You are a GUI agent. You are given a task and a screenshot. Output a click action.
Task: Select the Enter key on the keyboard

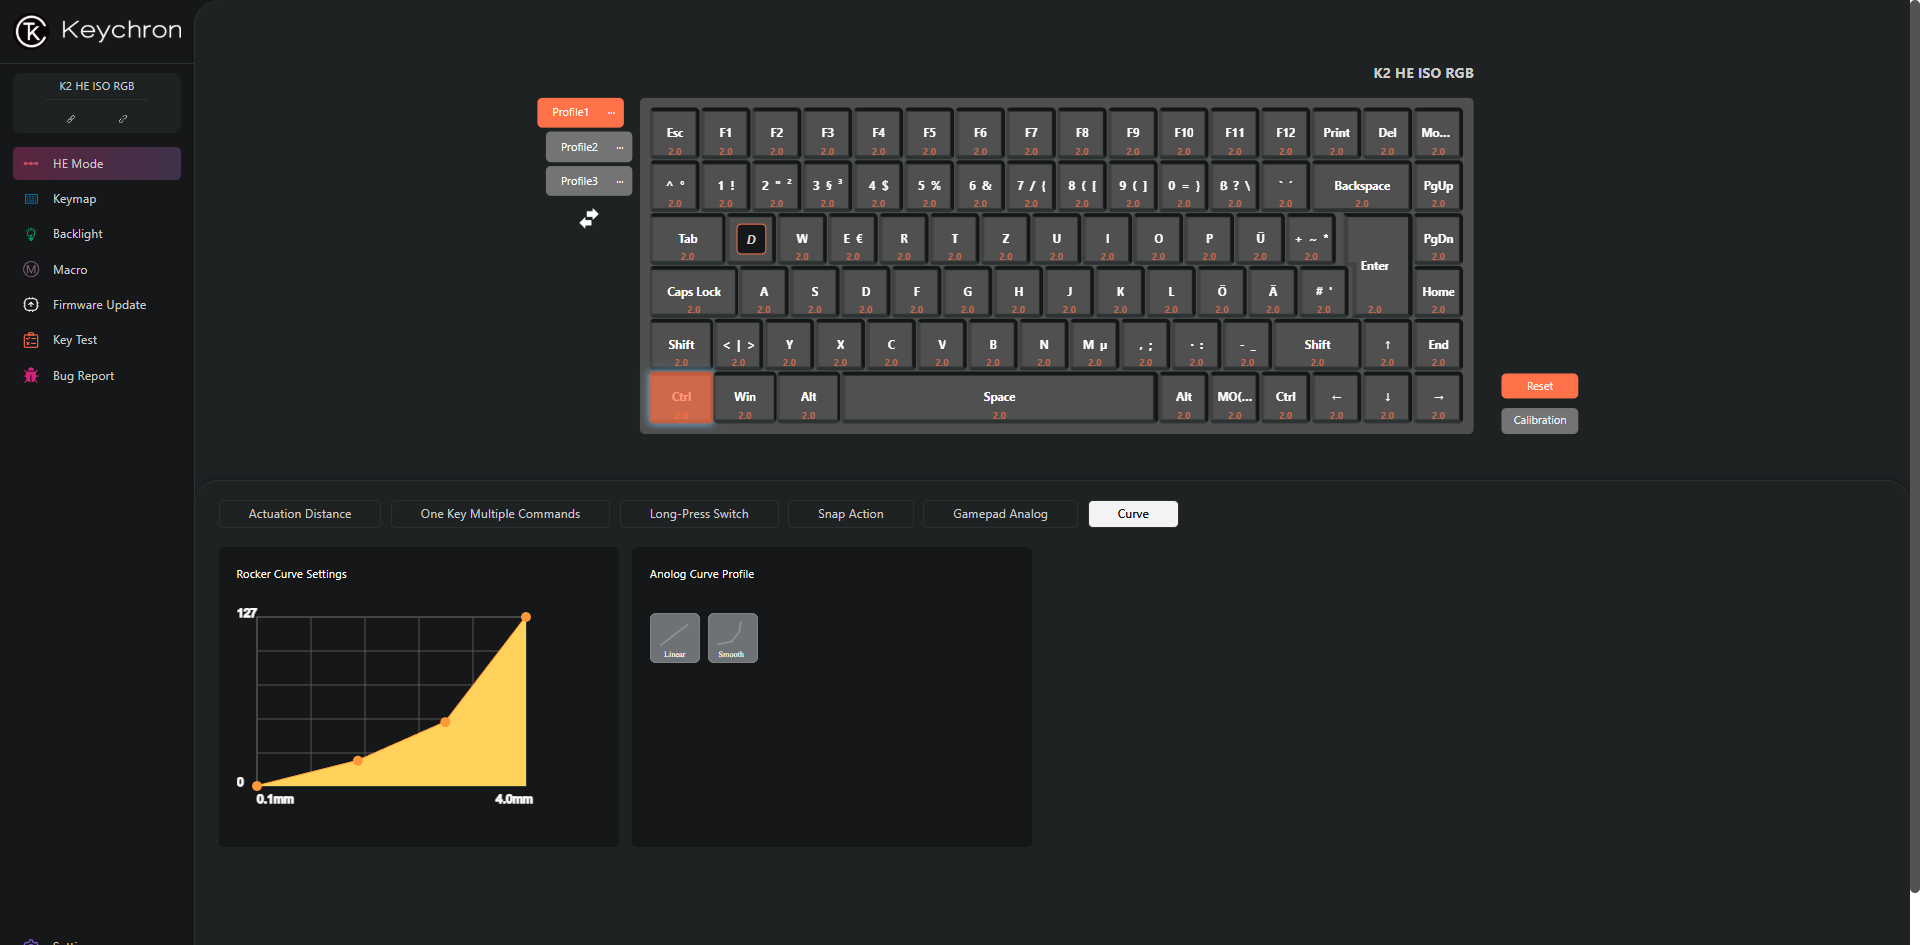(1378, 266)
